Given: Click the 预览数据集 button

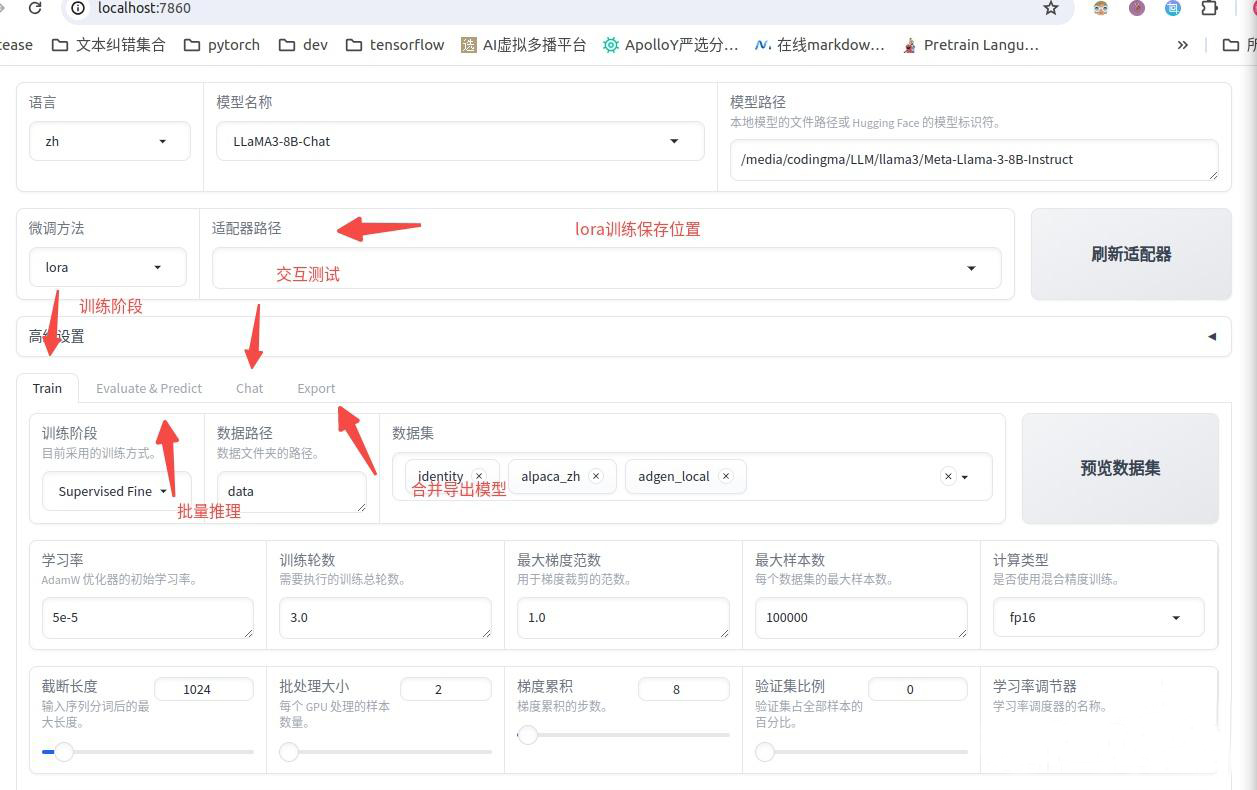Looking at the screenshot, I should tap(1119, 468).
